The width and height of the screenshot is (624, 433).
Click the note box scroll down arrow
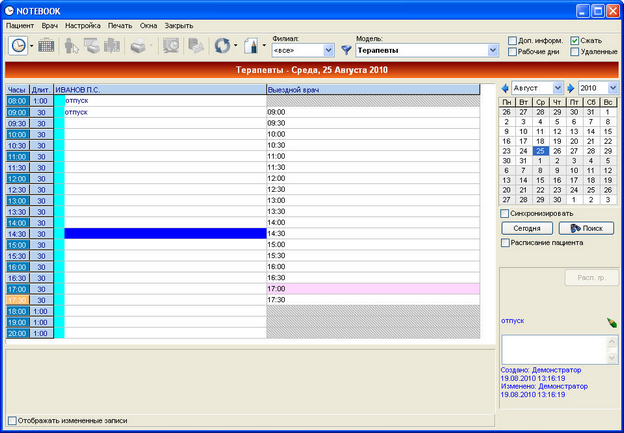click(612, 358)
